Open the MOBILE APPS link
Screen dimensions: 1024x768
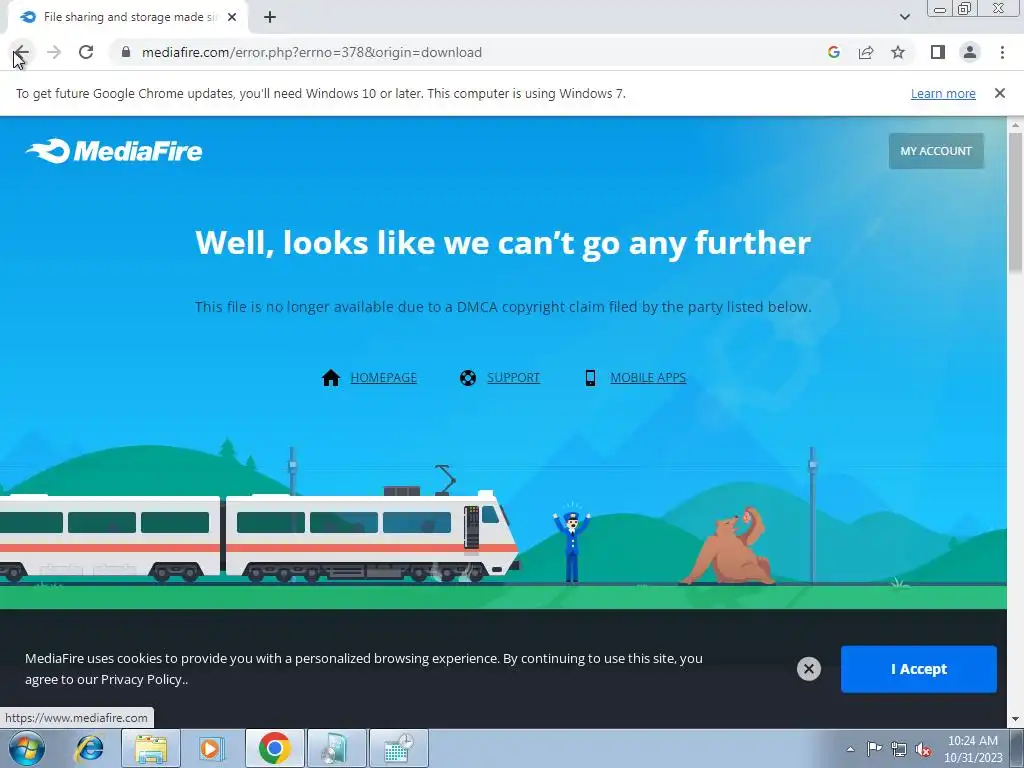coord(648,377)
